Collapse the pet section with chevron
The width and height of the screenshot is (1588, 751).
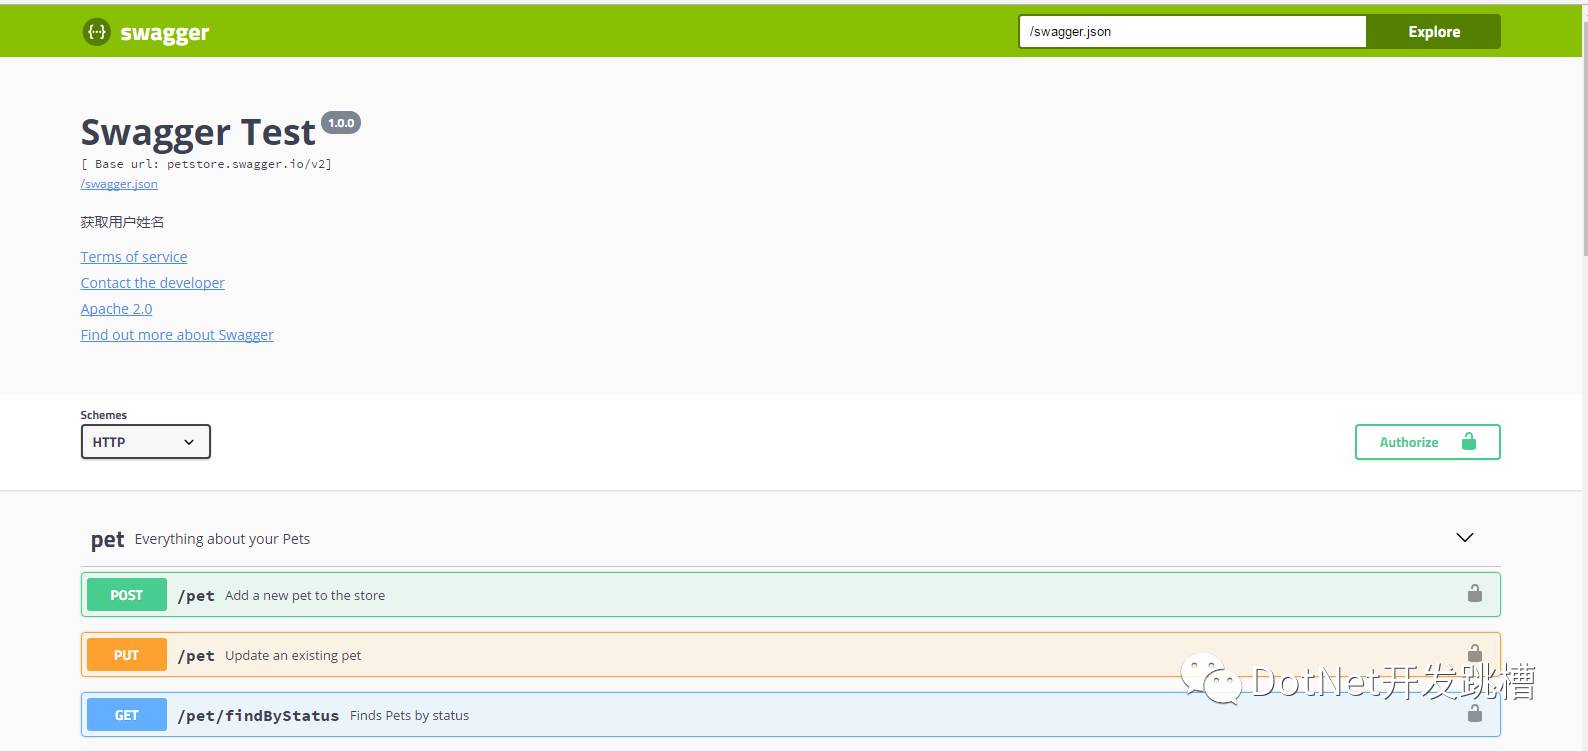click(x=1465, y=538)
